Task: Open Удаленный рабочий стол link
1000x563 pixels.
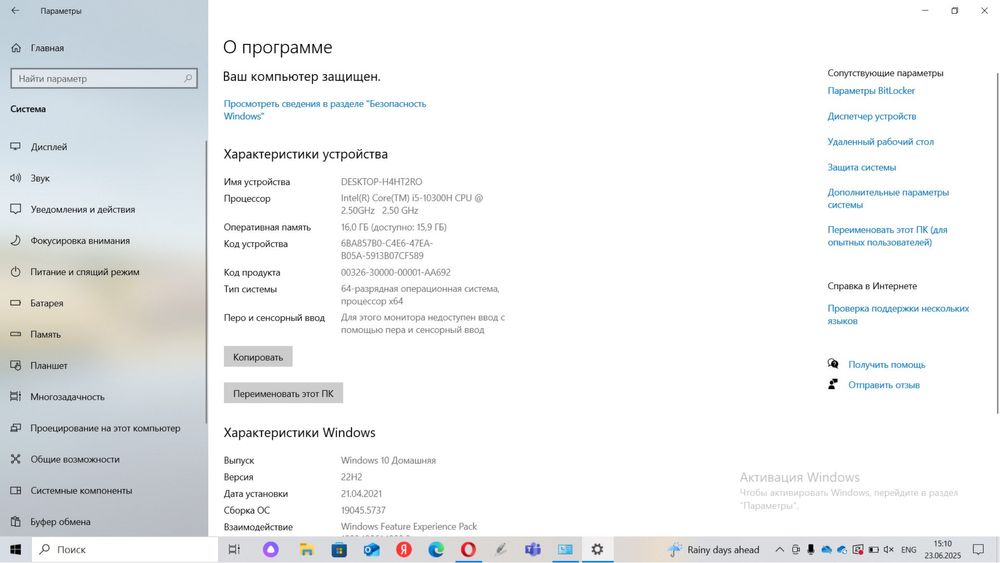Action: [881, 142]
